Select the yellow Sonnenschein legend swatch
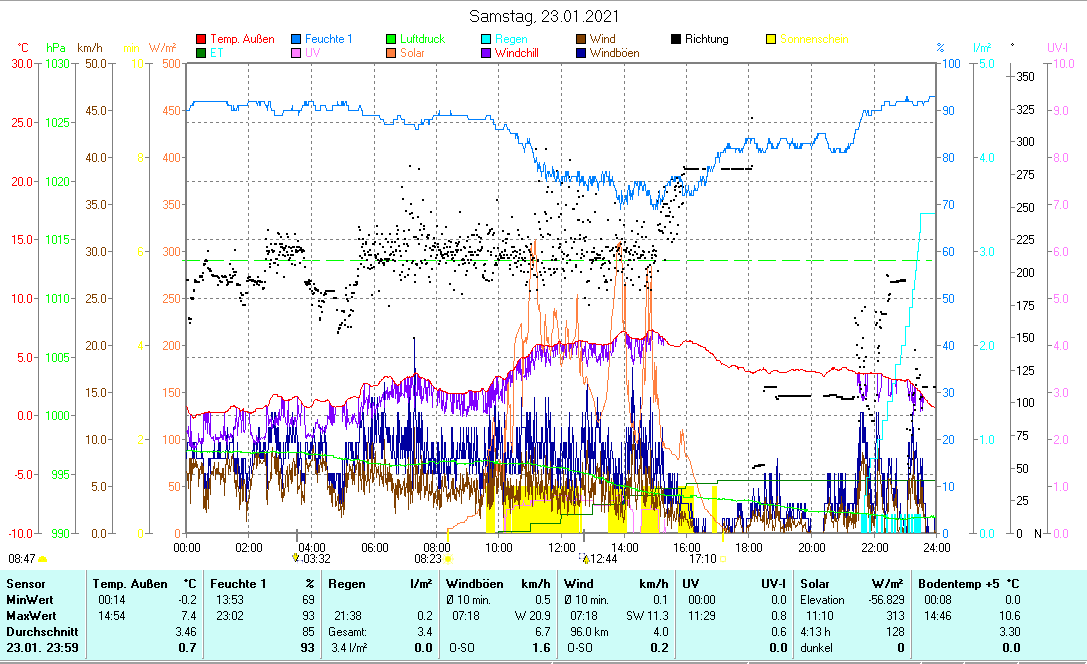1087x664 pixels. coord(771,40)
